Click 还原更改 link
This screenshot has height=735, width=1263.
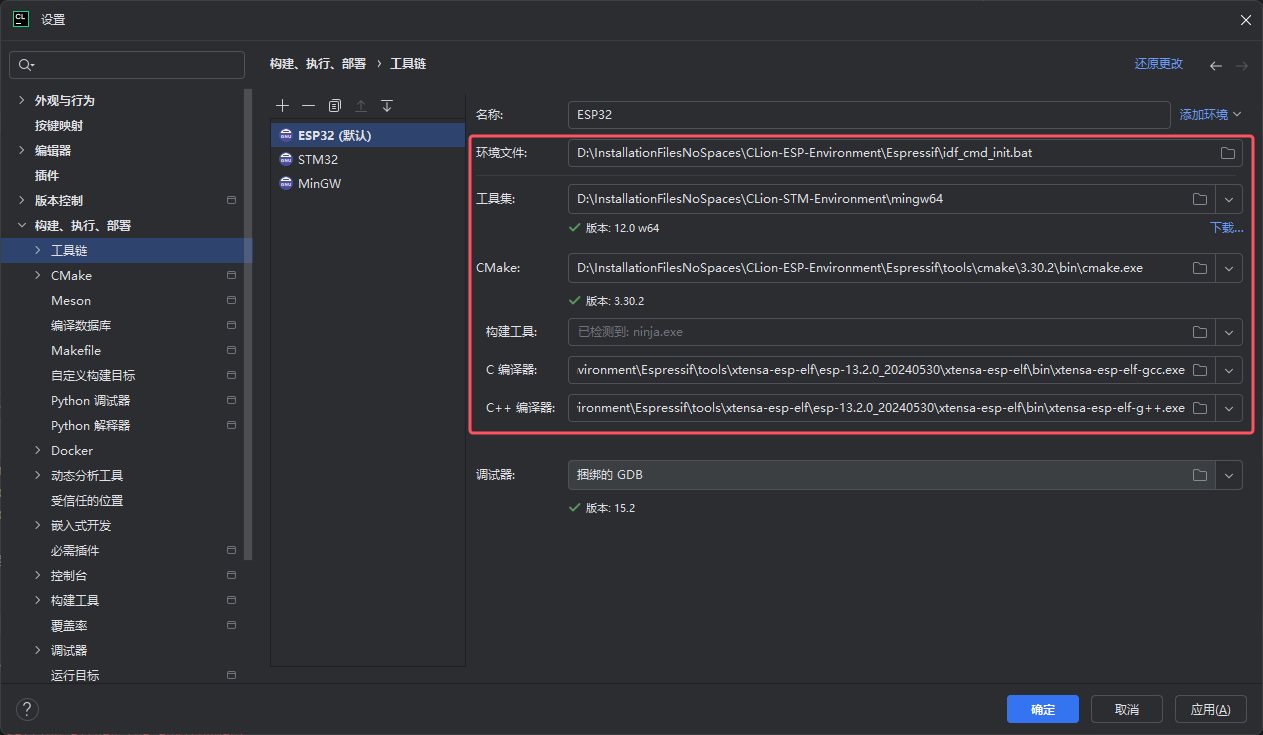1159,64
